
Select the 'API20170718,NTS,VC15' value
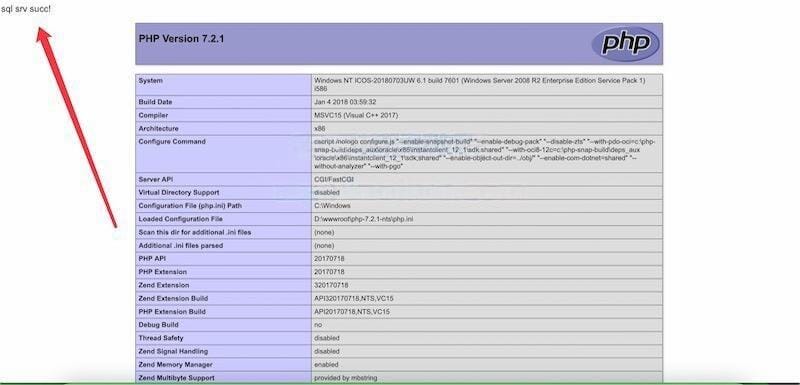[x=352, y=312]
